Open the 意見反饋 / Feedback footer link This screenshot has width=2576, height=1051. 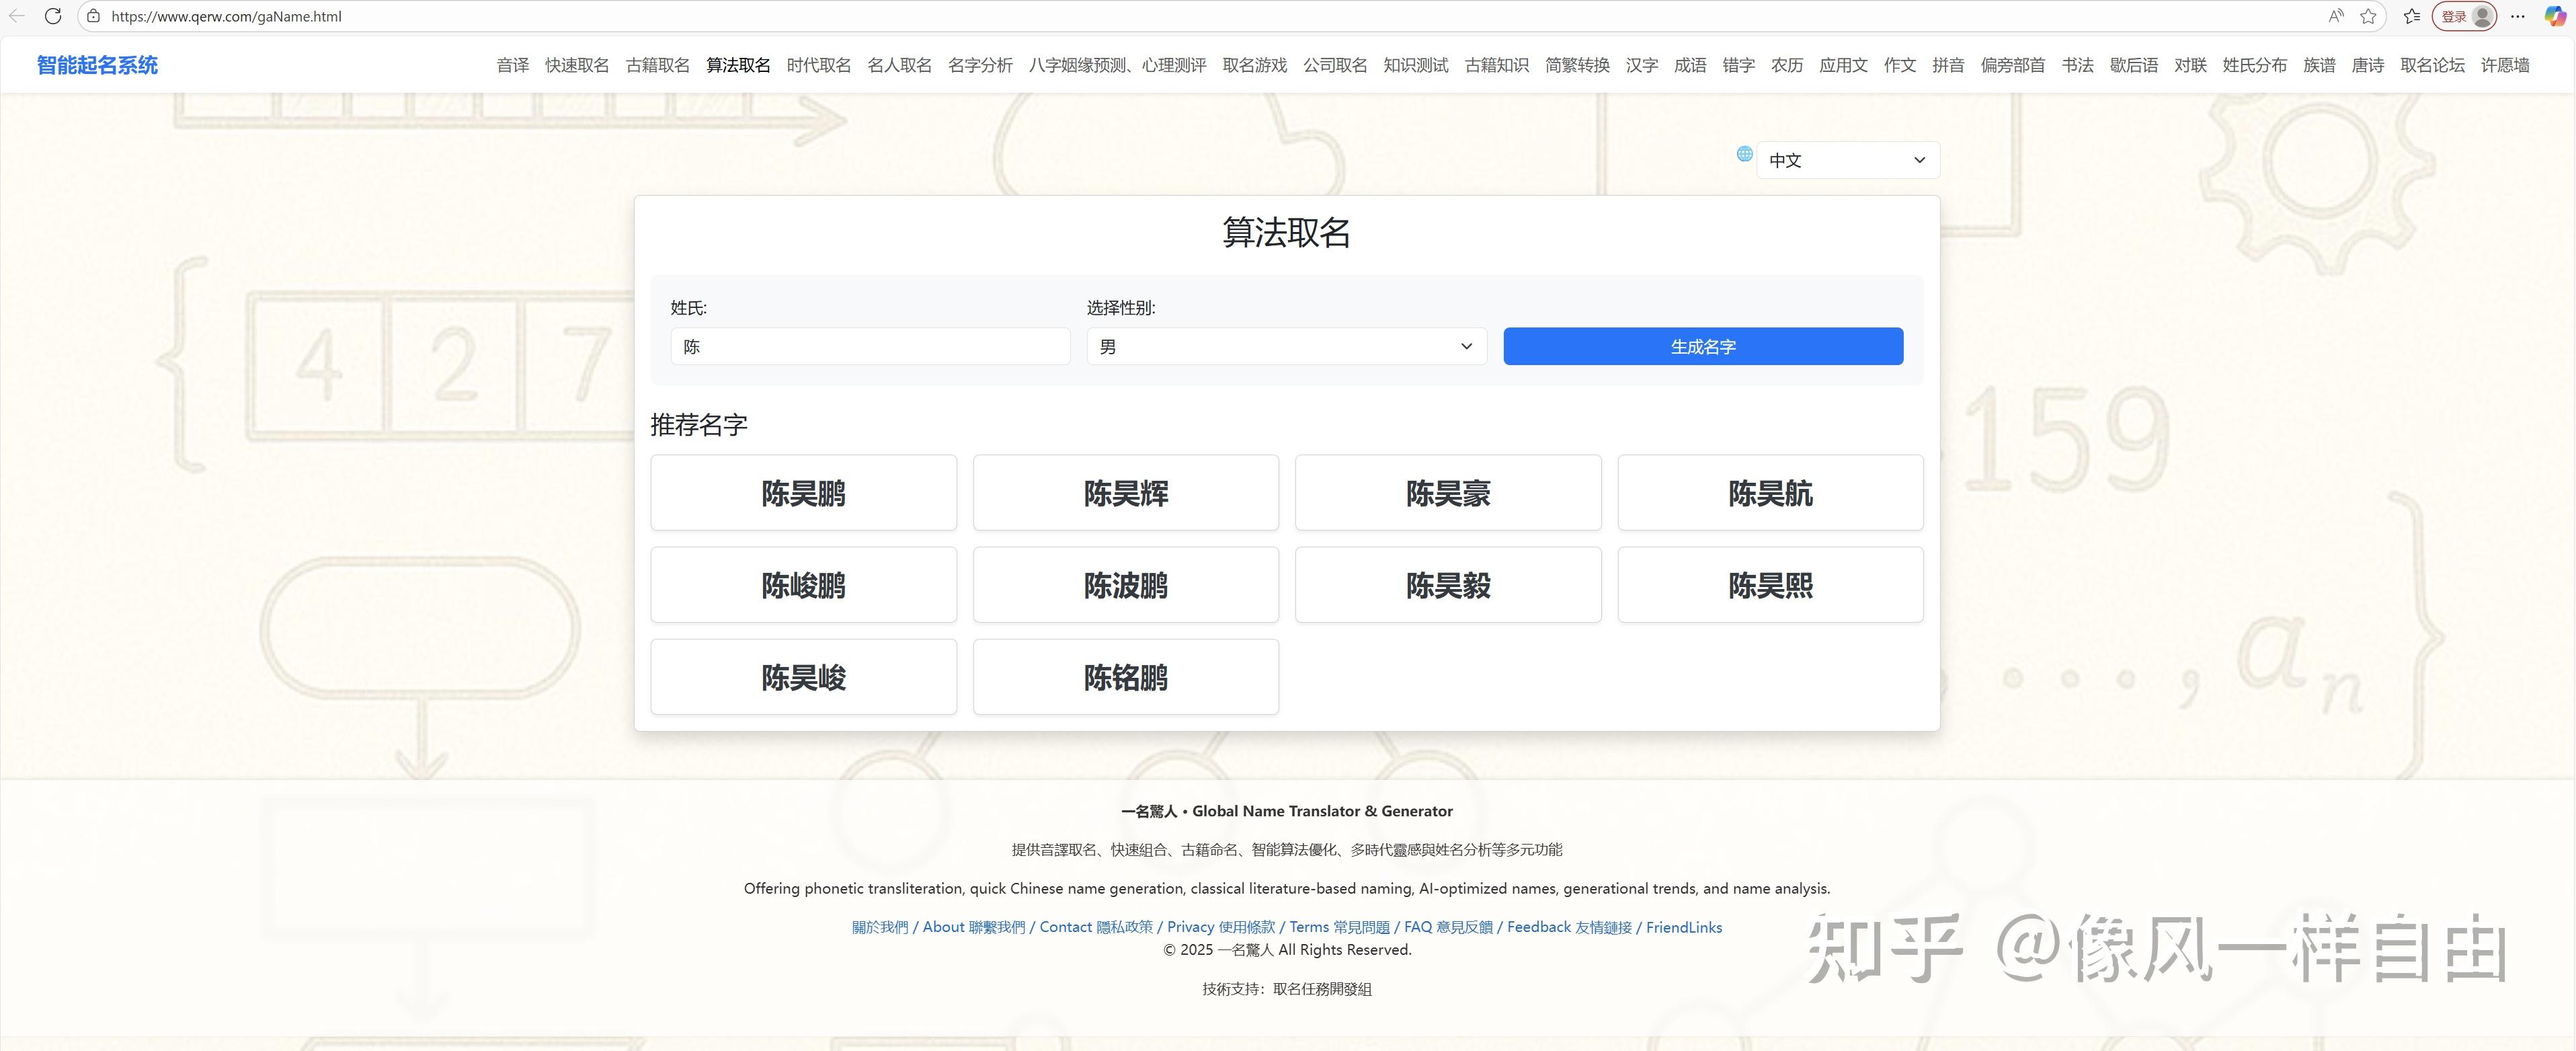point(1504,927)
